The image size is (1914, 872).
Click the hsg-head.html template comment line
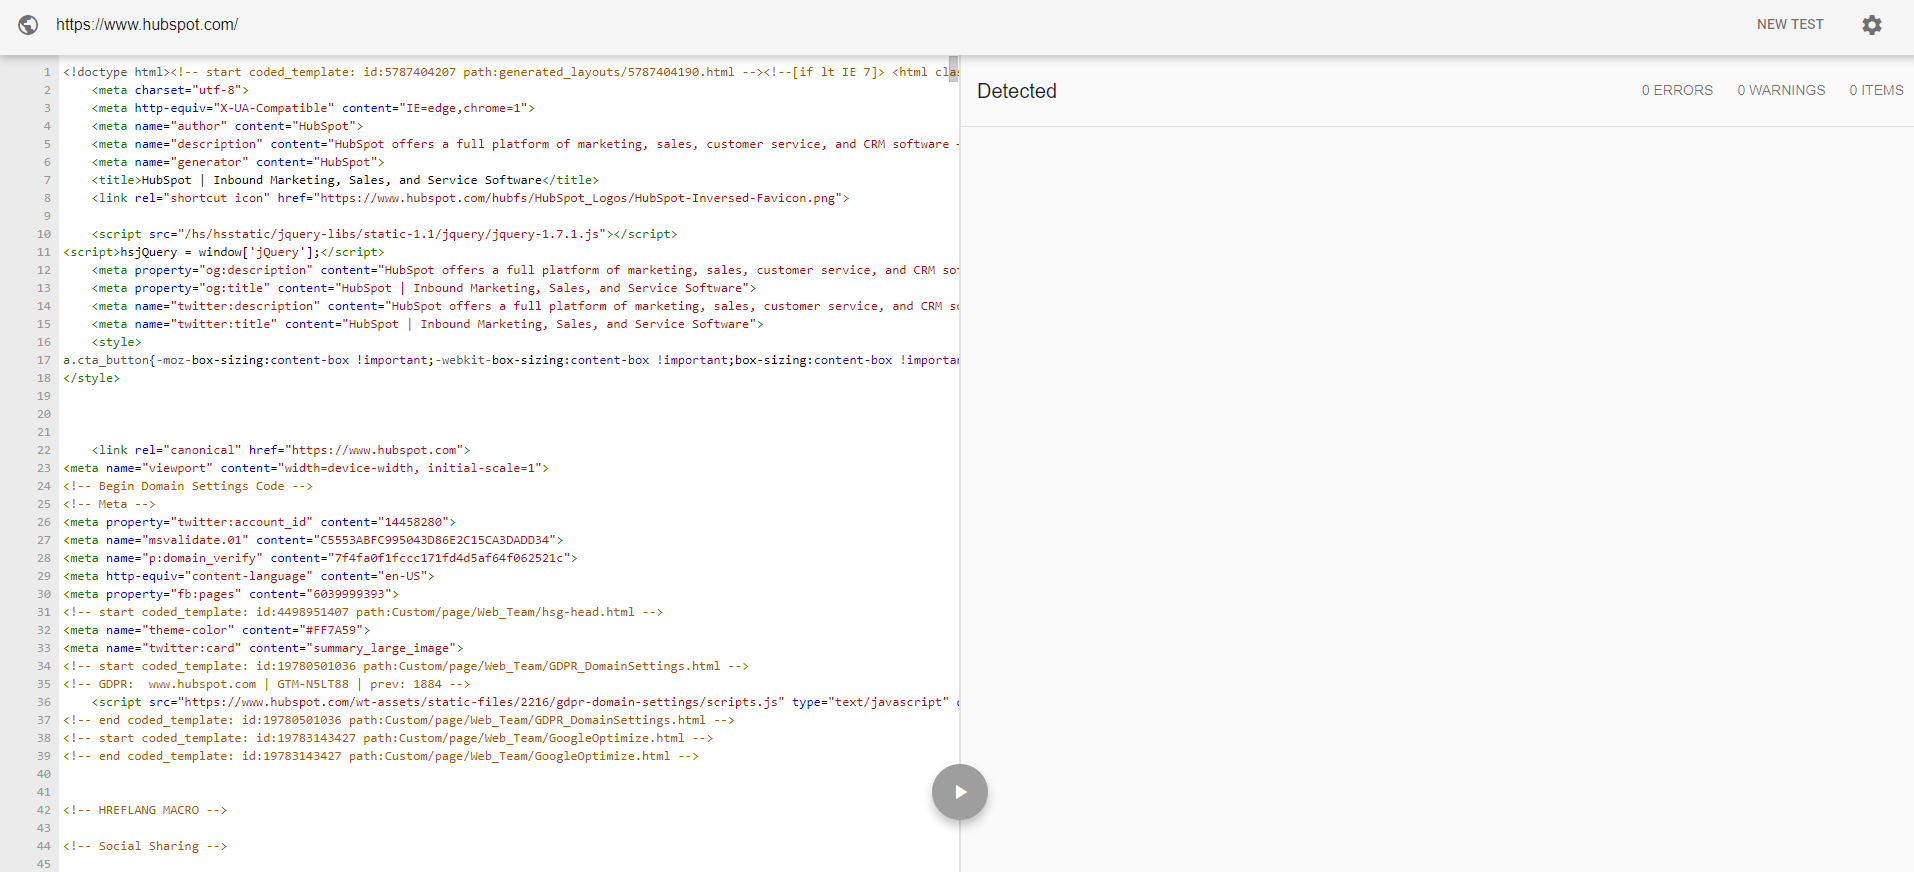pyautogui.click(x=363, y=612)
